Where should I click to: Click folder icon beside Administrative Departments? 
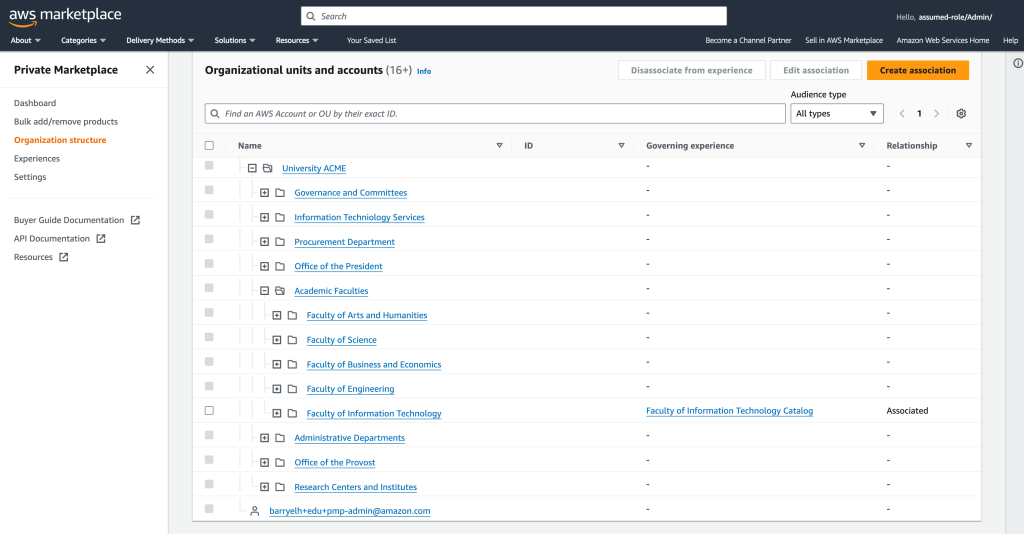(280, 438)
